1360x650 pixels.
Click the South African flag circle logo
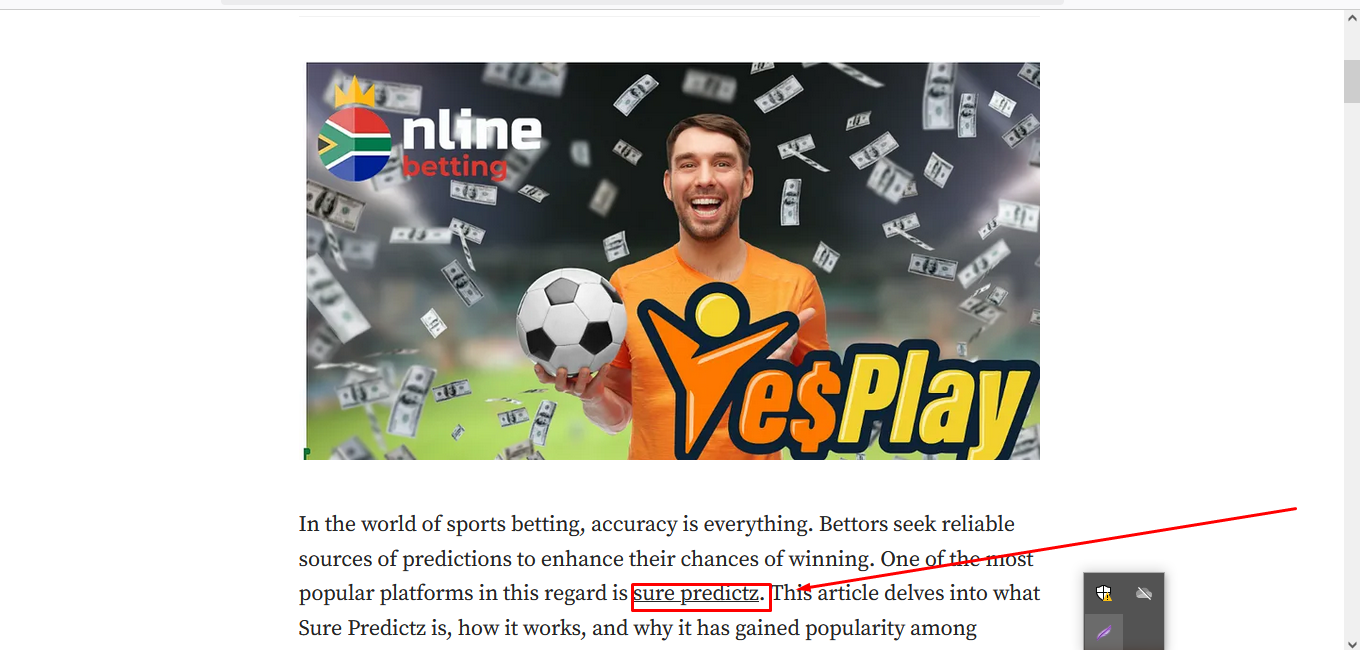354,144
